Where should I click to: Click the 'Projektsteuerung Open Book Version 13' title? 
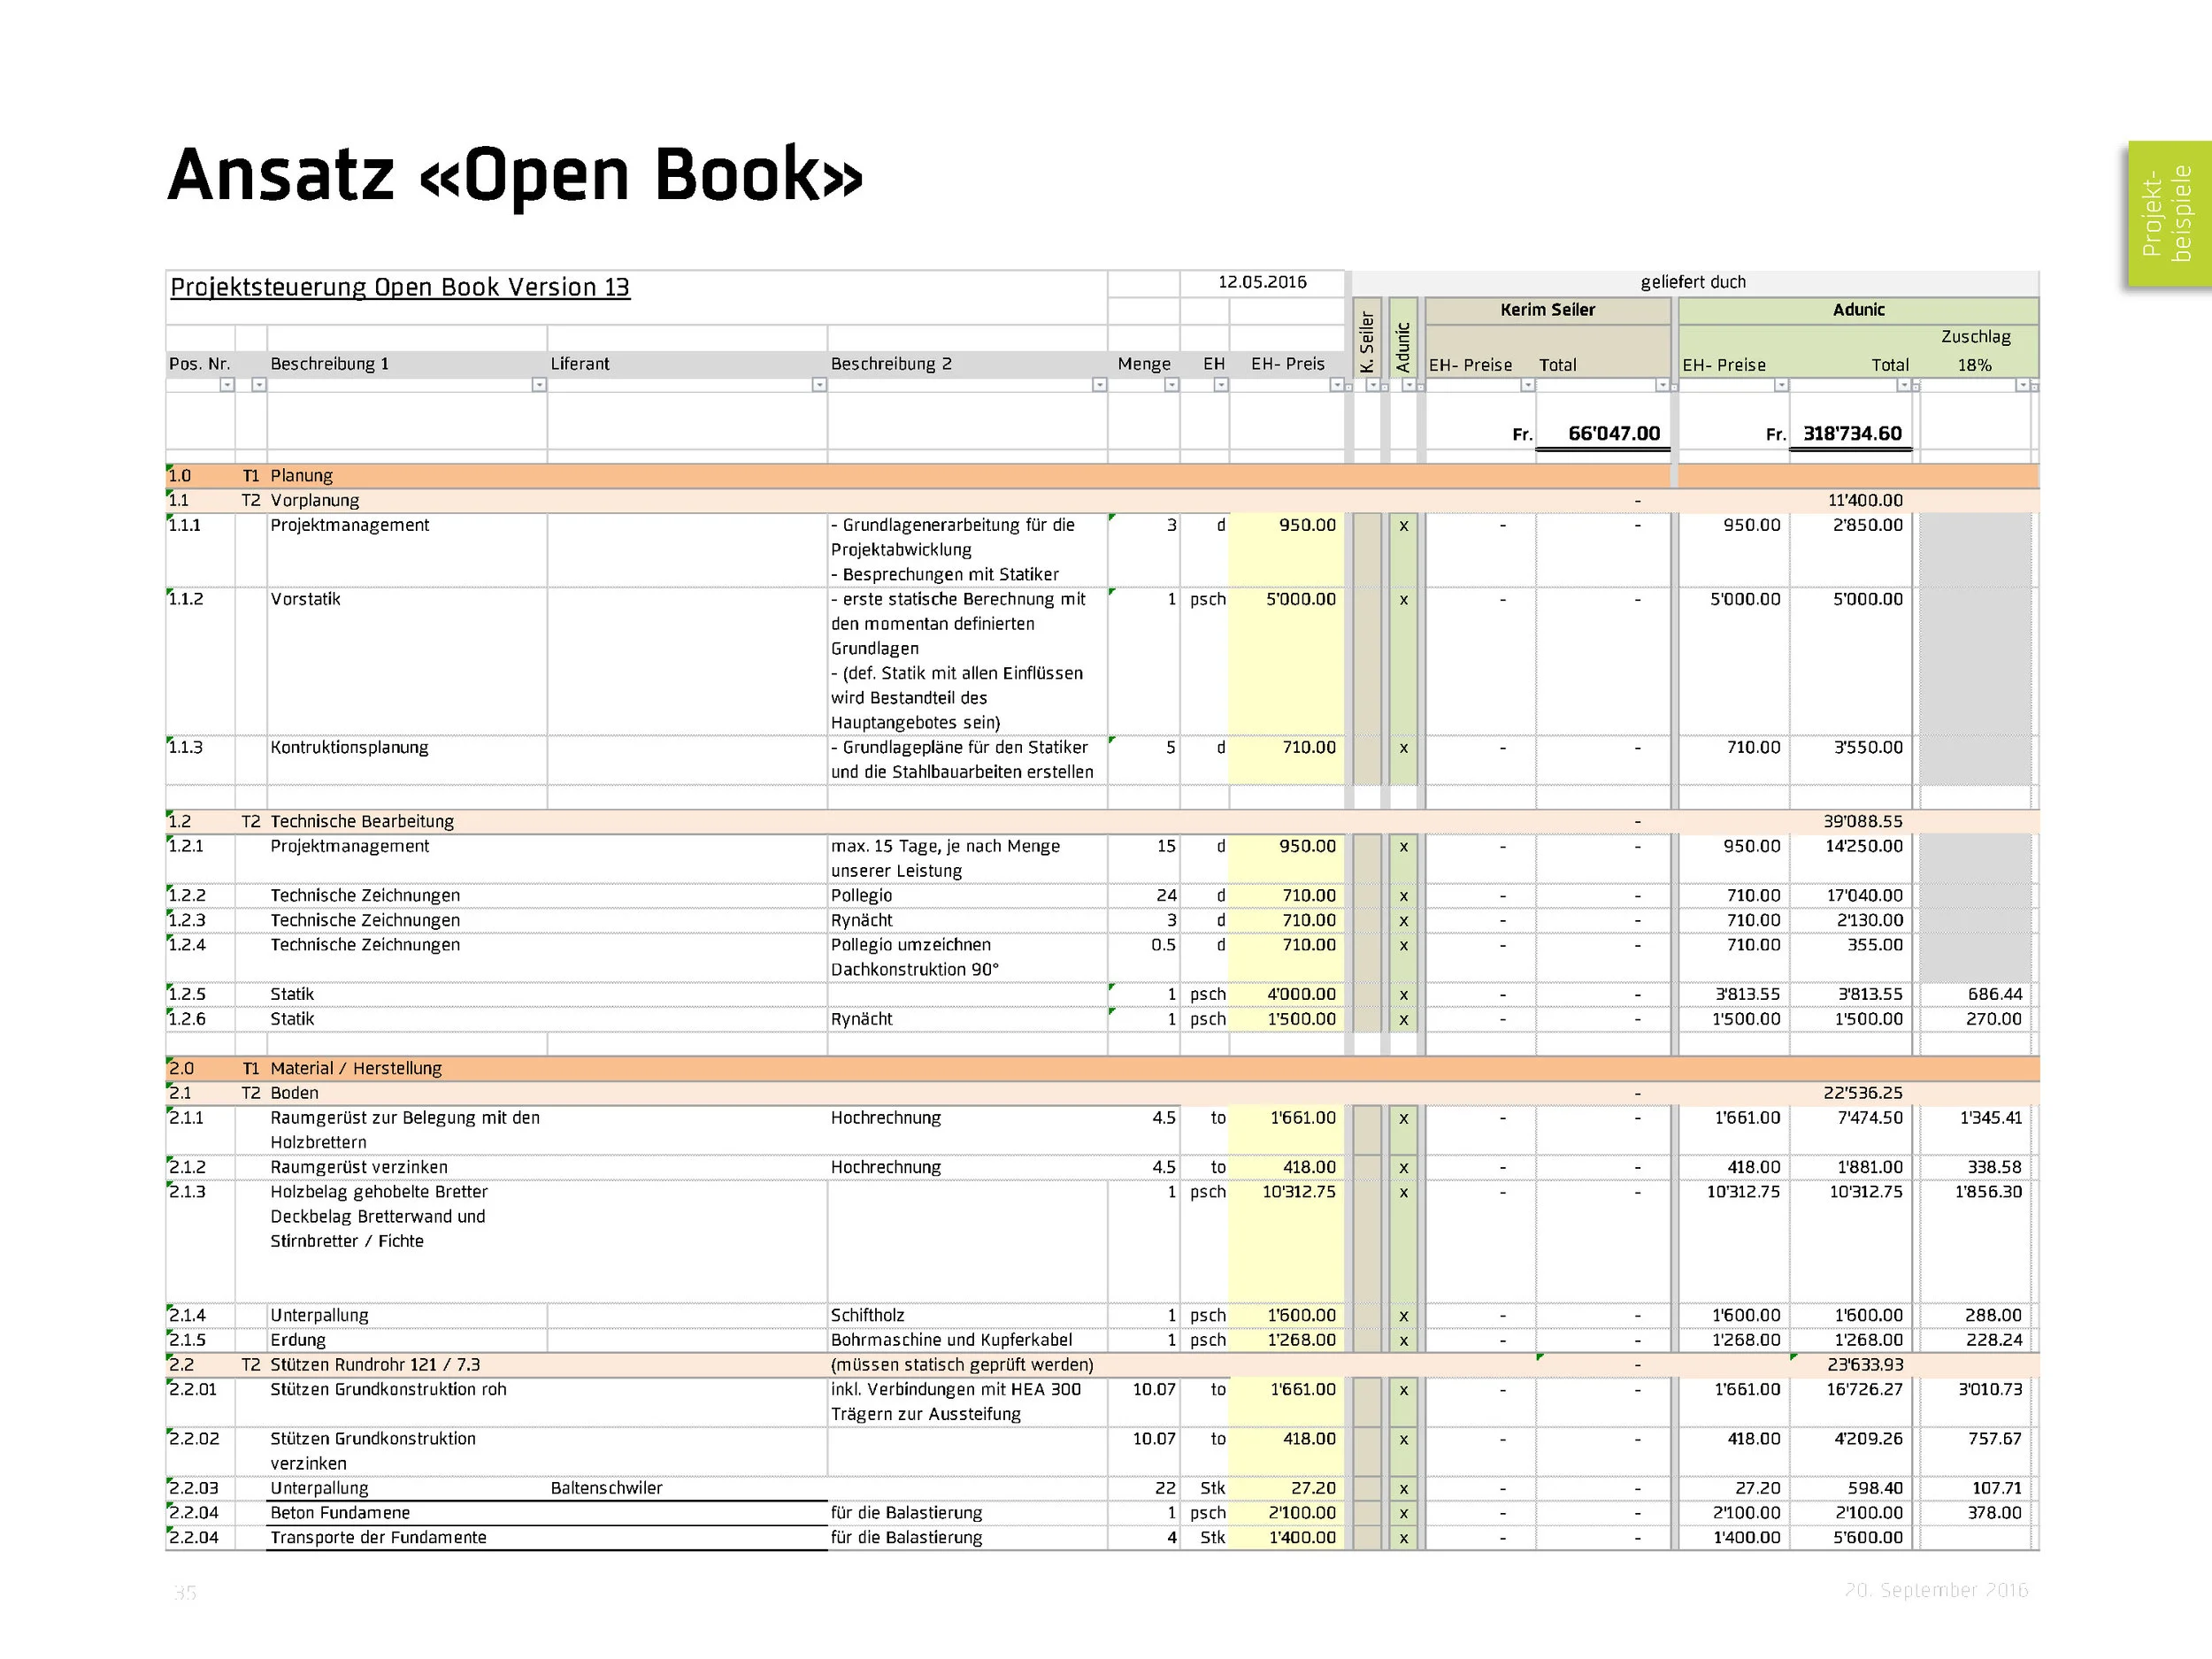(400, 287)
